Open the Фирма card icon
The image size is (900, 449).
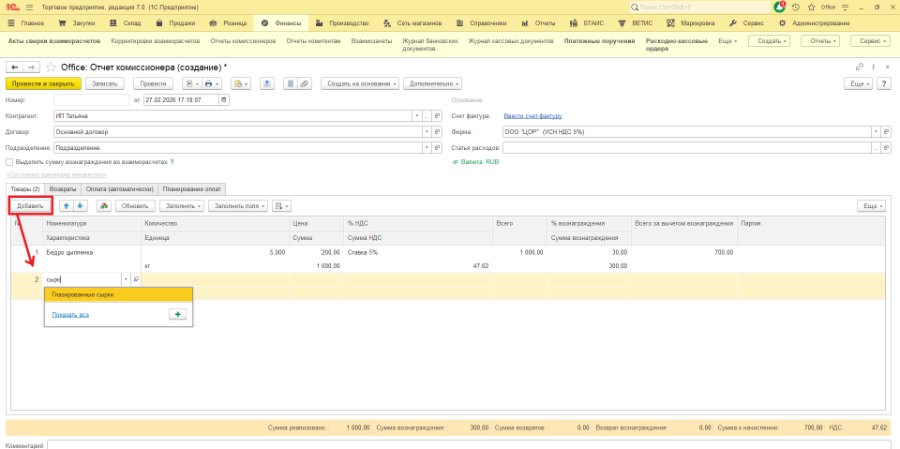coord(886,131)
